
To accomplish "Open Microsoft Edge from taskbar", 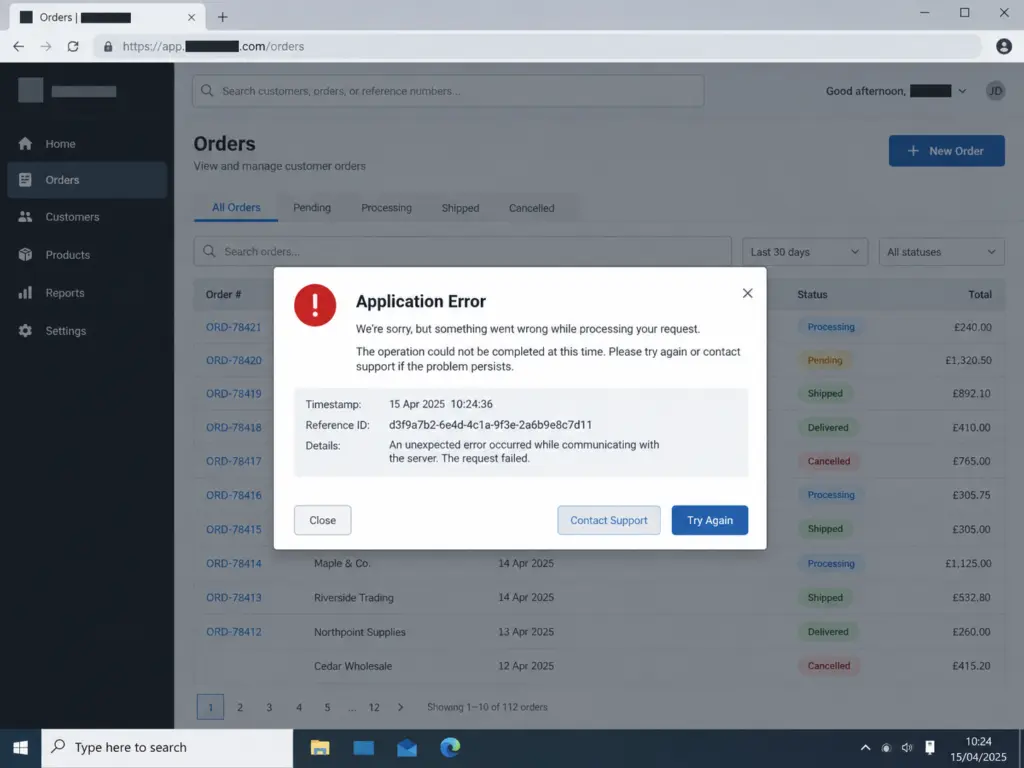I will tap(450, 747).
